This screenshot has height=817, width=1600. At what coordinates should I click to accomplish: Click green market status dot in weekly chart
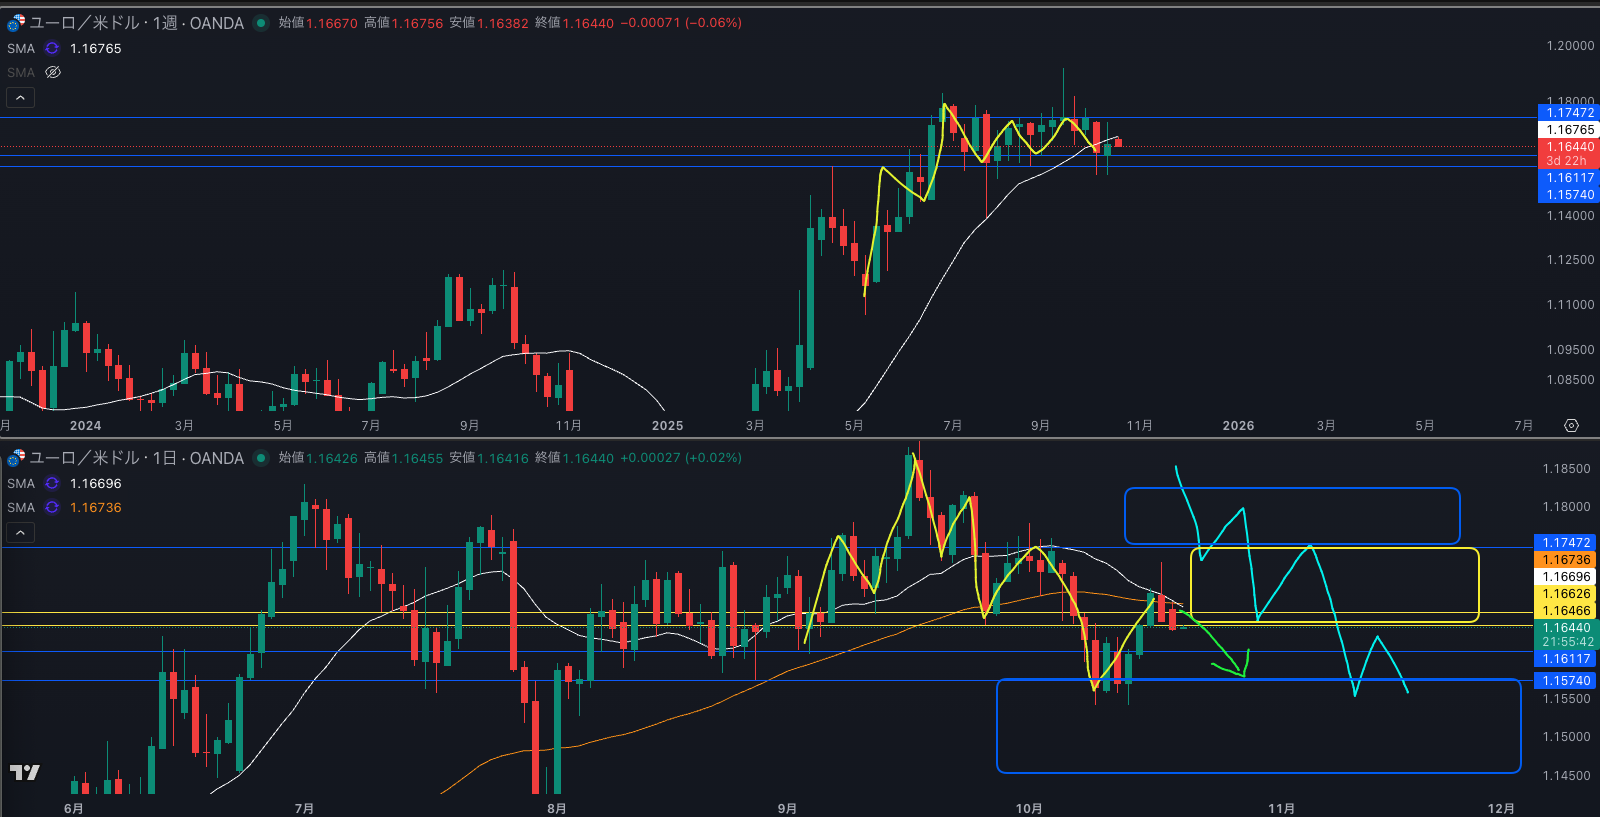coord(261,23)
